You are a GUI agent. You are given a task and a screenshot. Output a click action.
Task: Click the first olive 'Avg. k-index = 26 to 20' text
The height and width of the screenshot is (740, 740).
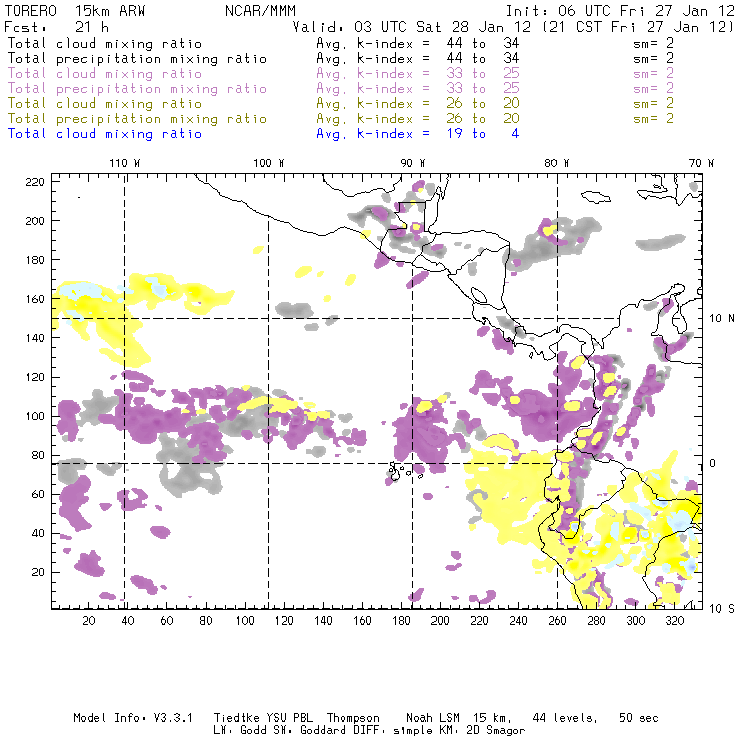click(418, 104)
